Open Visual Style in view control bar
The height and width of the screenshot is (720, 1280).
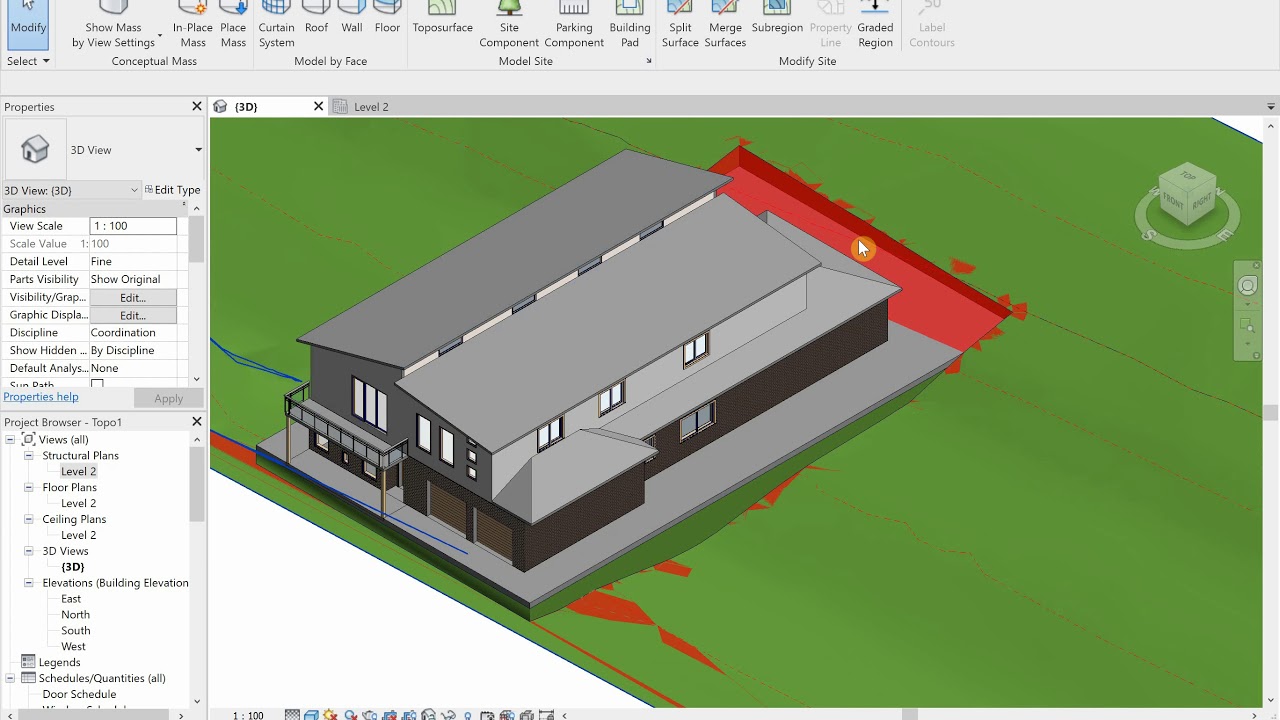pyautogui.click(x=311, y=715)
